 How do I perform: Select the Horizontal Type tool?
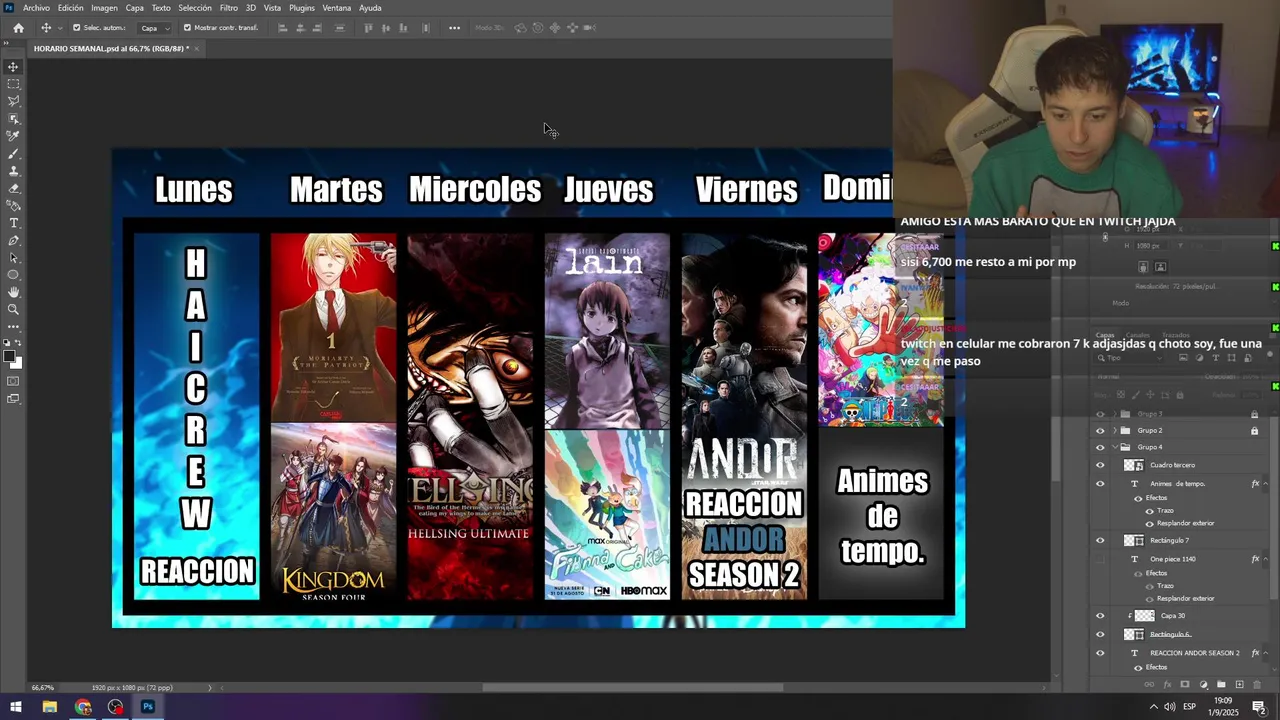point(13,223)
